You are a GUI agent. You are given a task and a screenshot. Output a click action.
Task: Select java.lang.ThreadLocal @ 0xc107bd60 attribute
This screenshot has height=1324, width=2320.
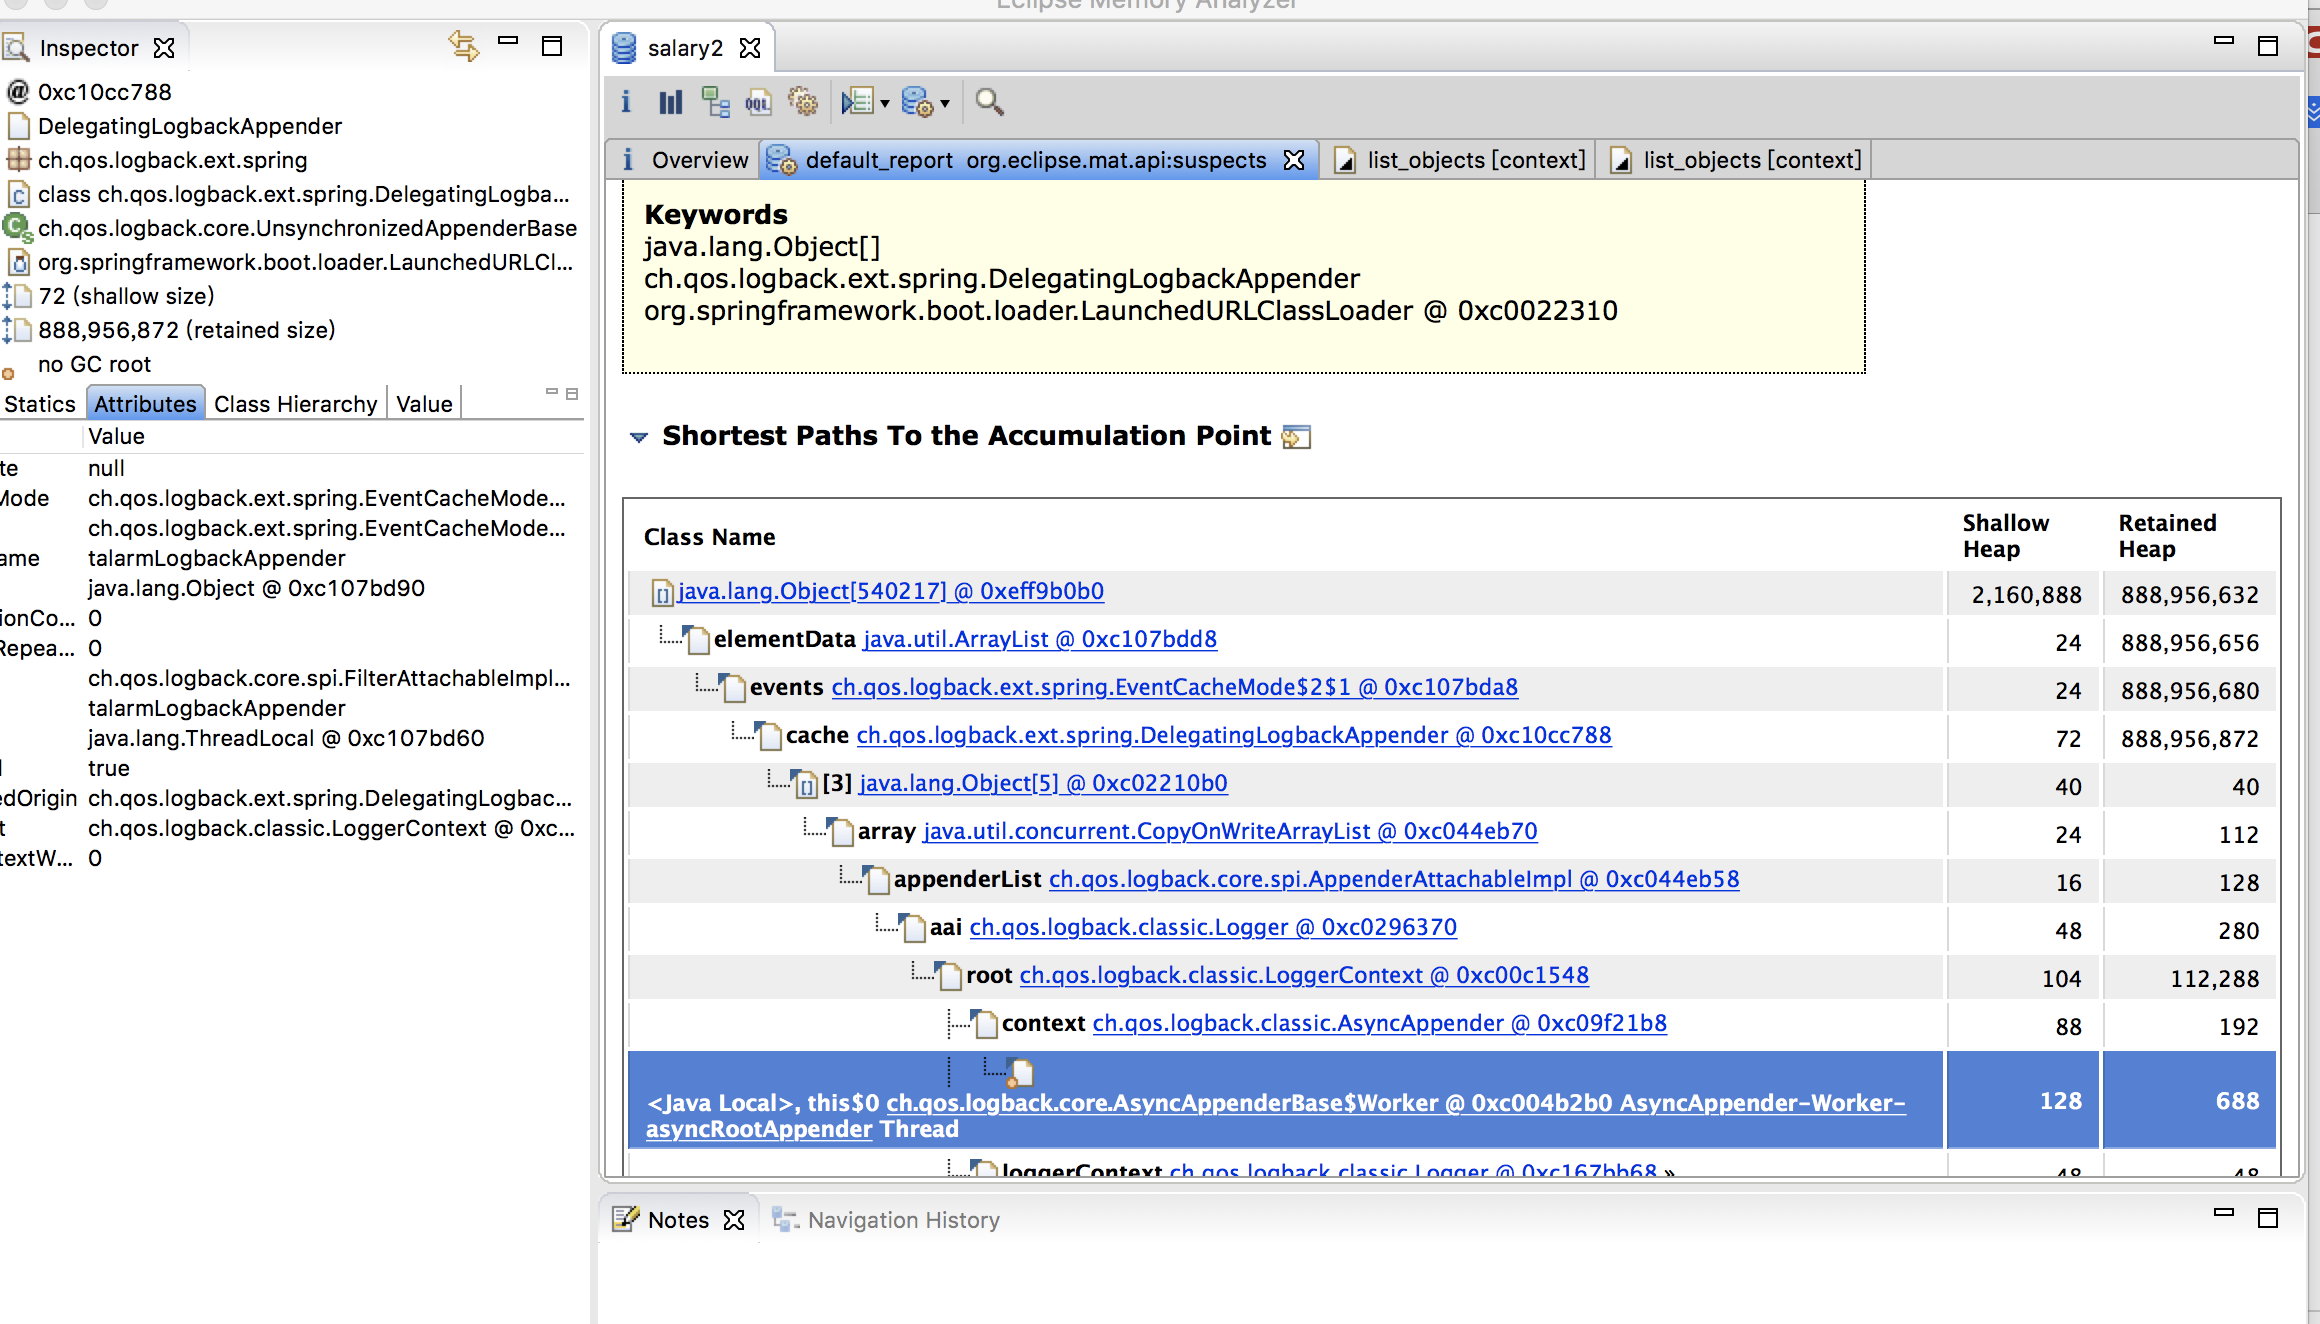(286, 738)
